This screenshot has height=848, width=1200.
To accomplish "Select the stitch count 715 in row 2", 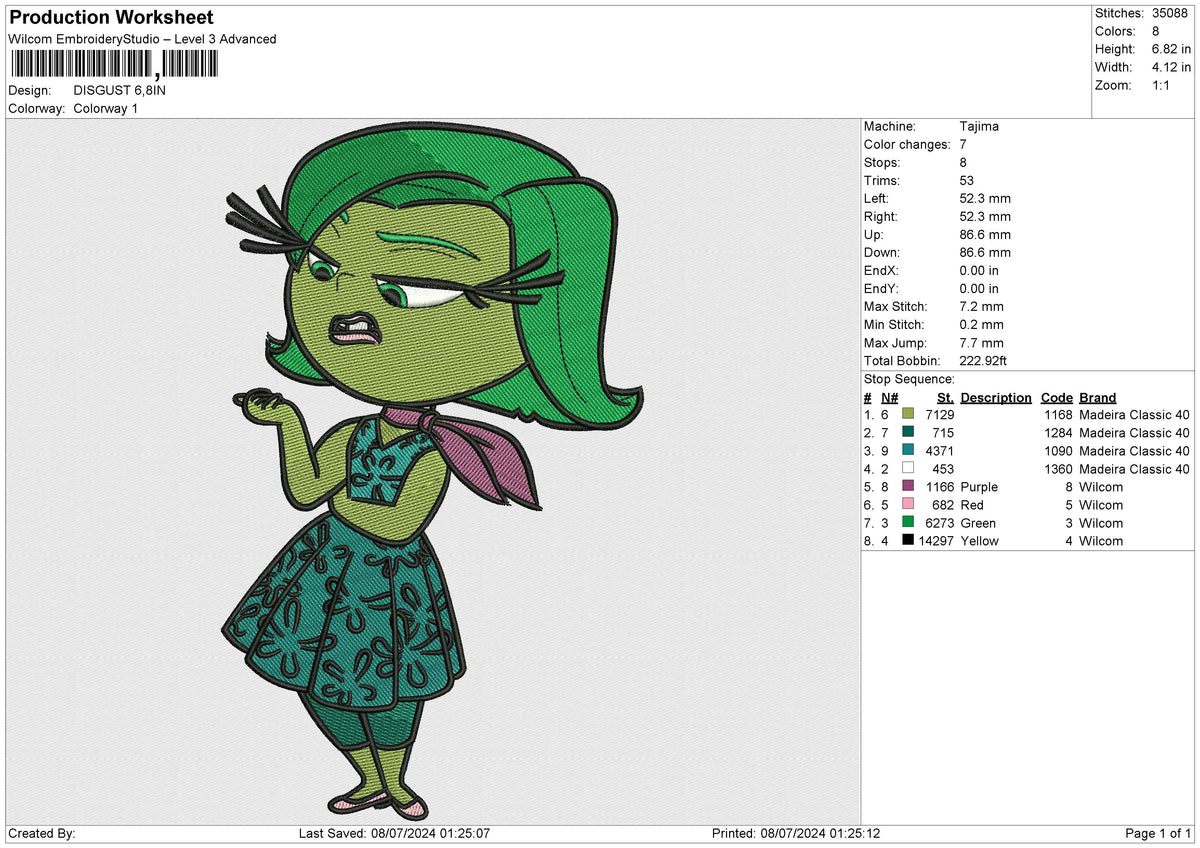I will point(943,433).
